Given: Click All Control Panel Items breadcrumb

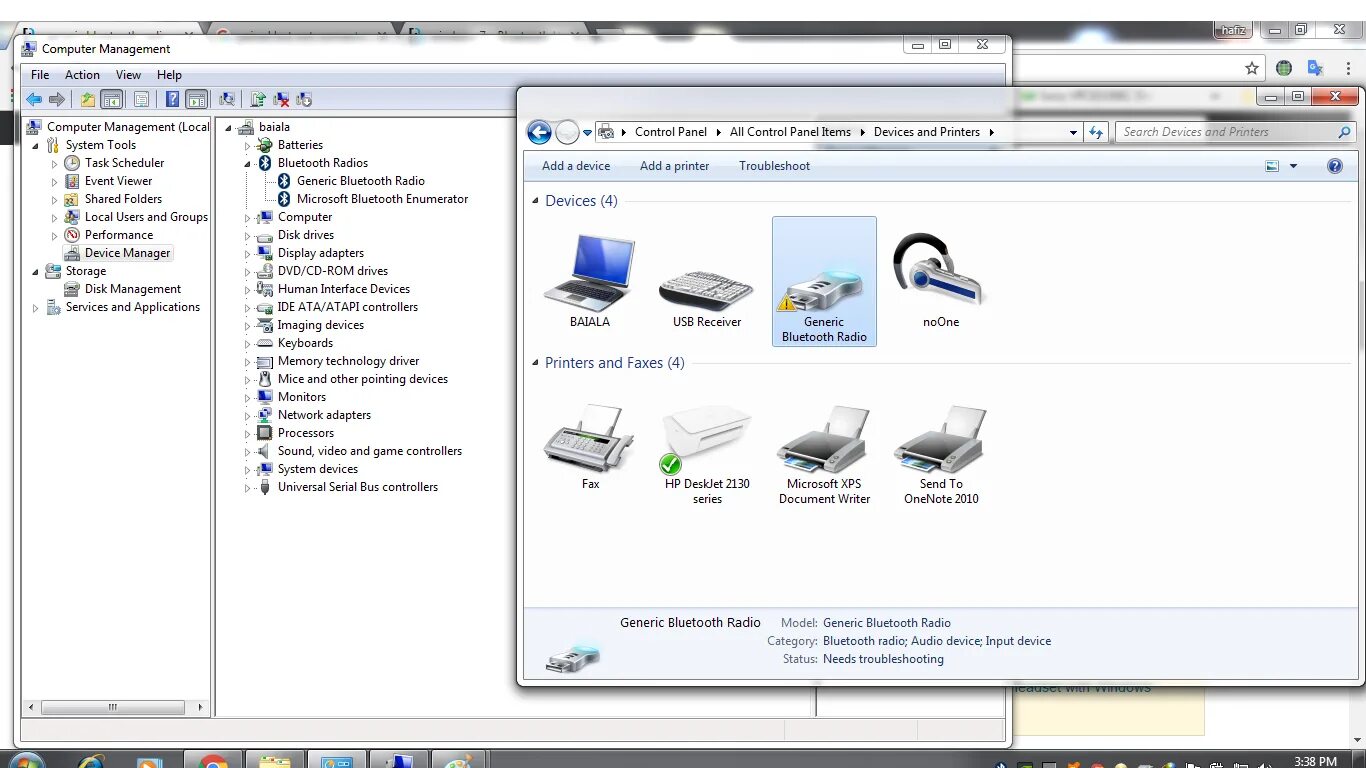Looking at the screenshot, I should click(790, 132).
